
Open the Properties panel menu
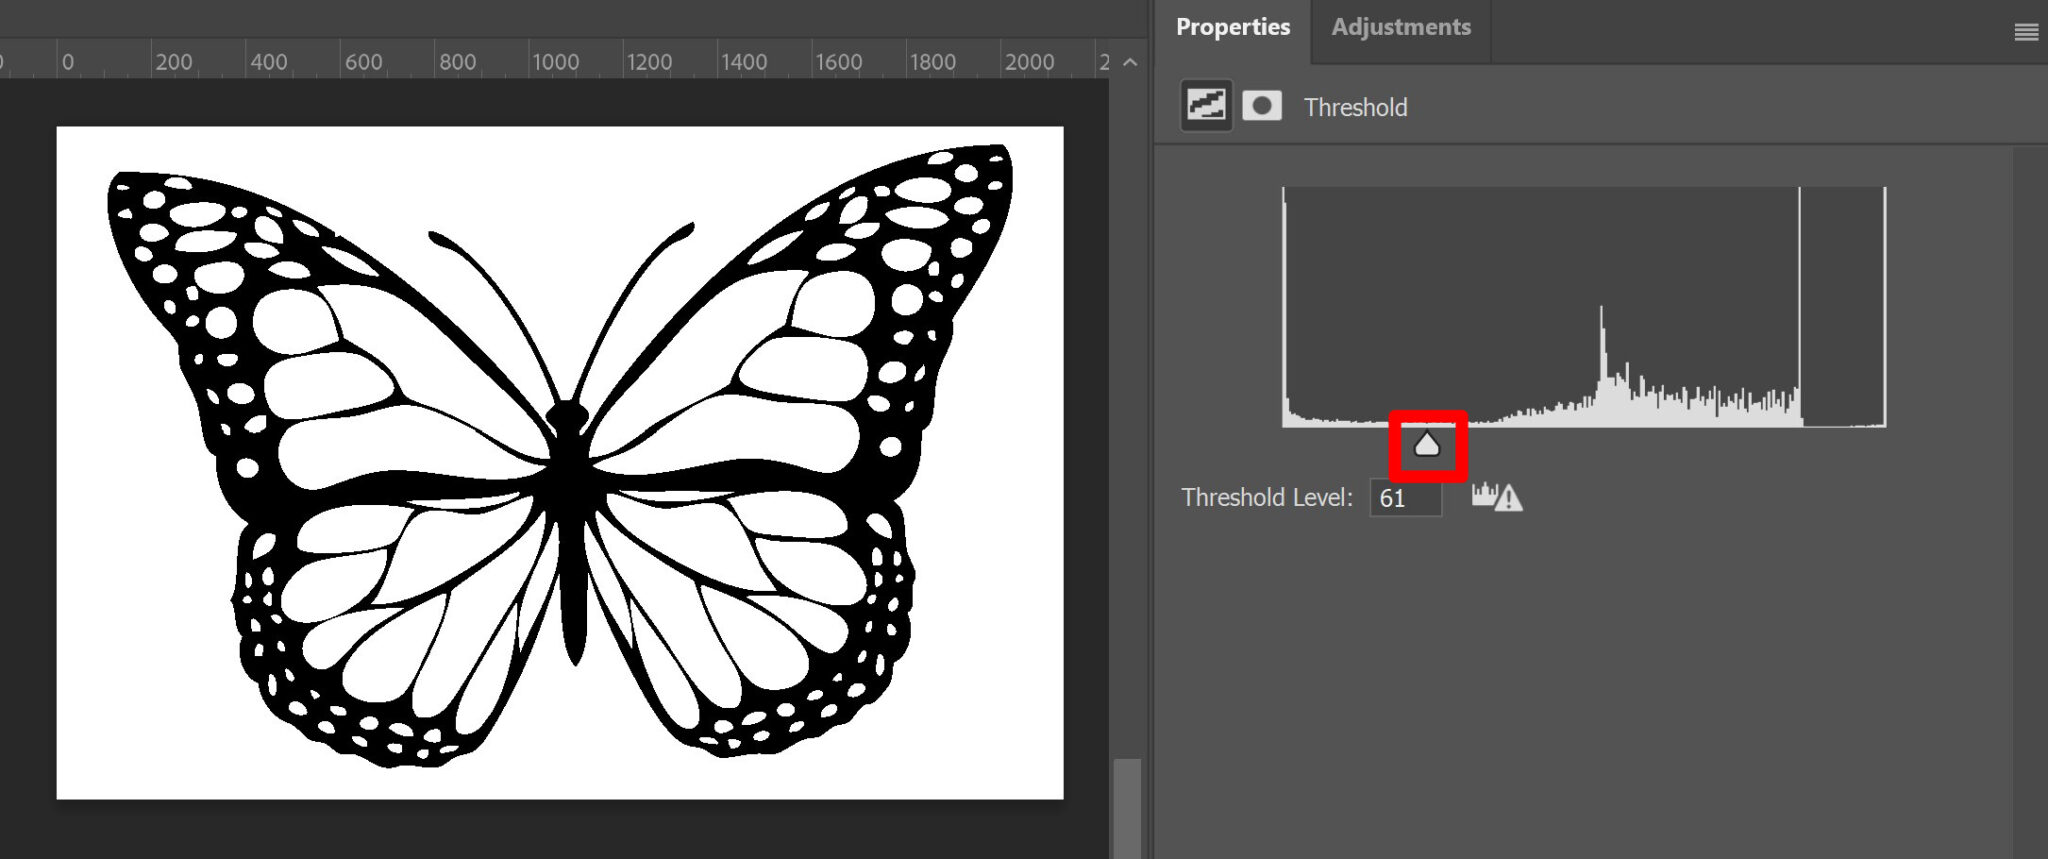pos(2026,33)
